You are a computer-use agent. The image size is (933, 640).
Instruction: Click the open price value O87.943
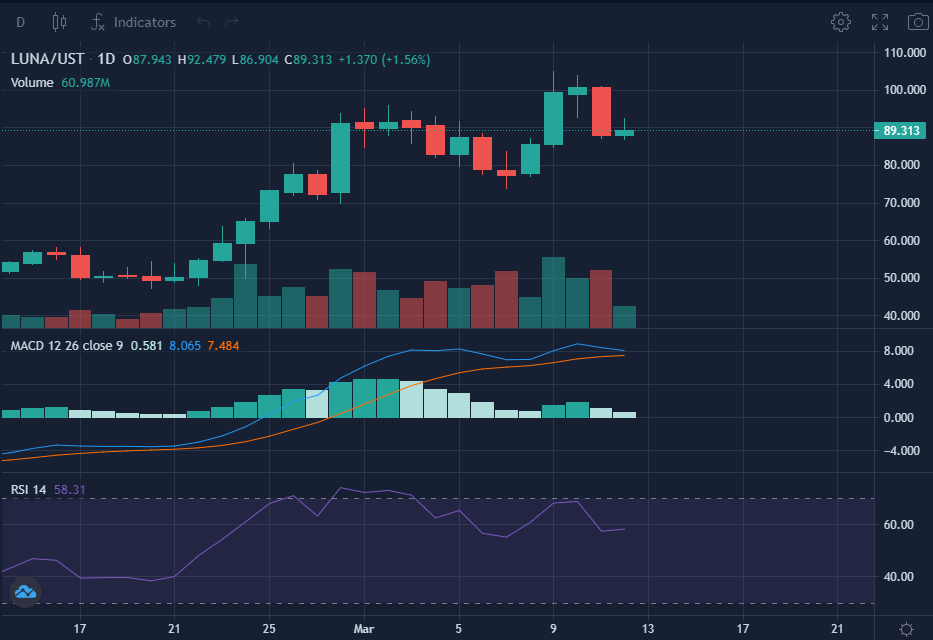[x=147, y=59]
